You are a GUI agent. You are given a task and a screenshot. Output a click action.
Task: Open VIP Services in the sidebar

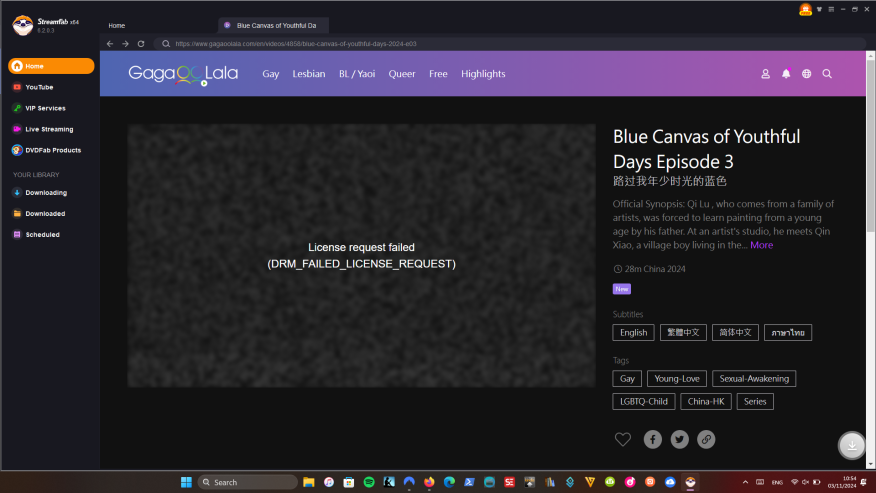point(45,108)
